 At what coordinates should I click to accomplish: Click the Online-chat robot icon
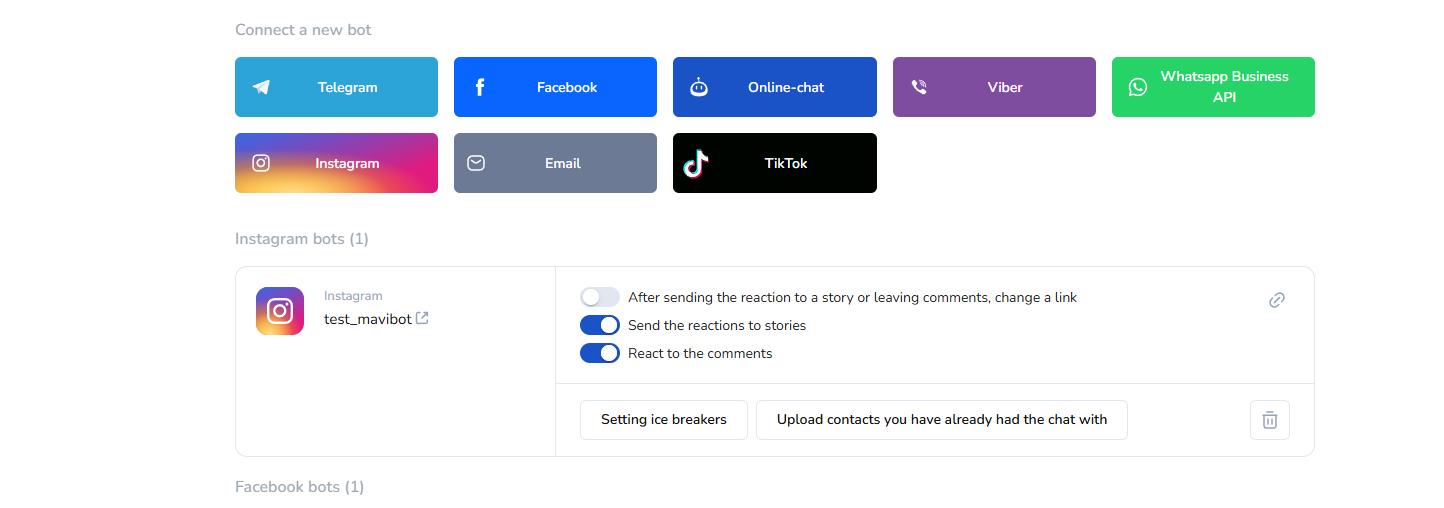click(x=699, y=87)
